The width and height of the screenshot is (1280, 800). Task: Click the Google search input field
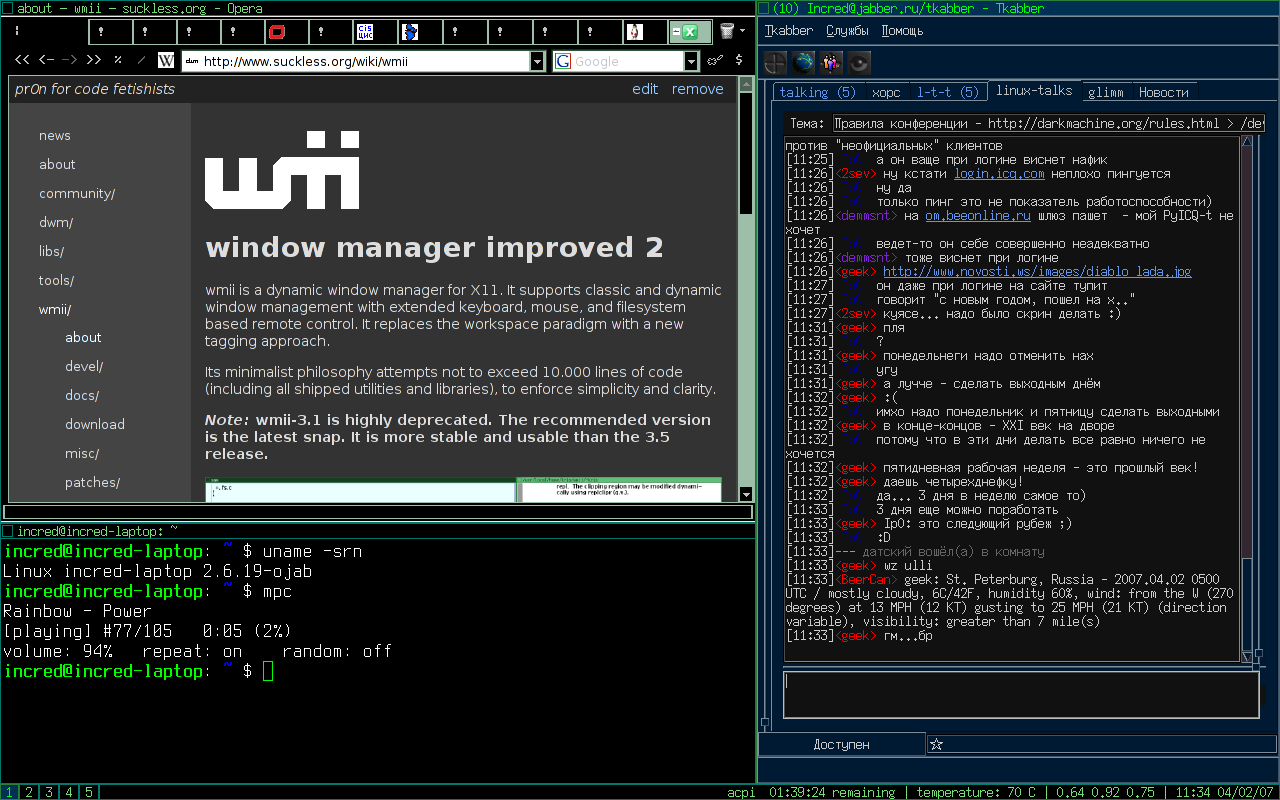pos(627,61)
